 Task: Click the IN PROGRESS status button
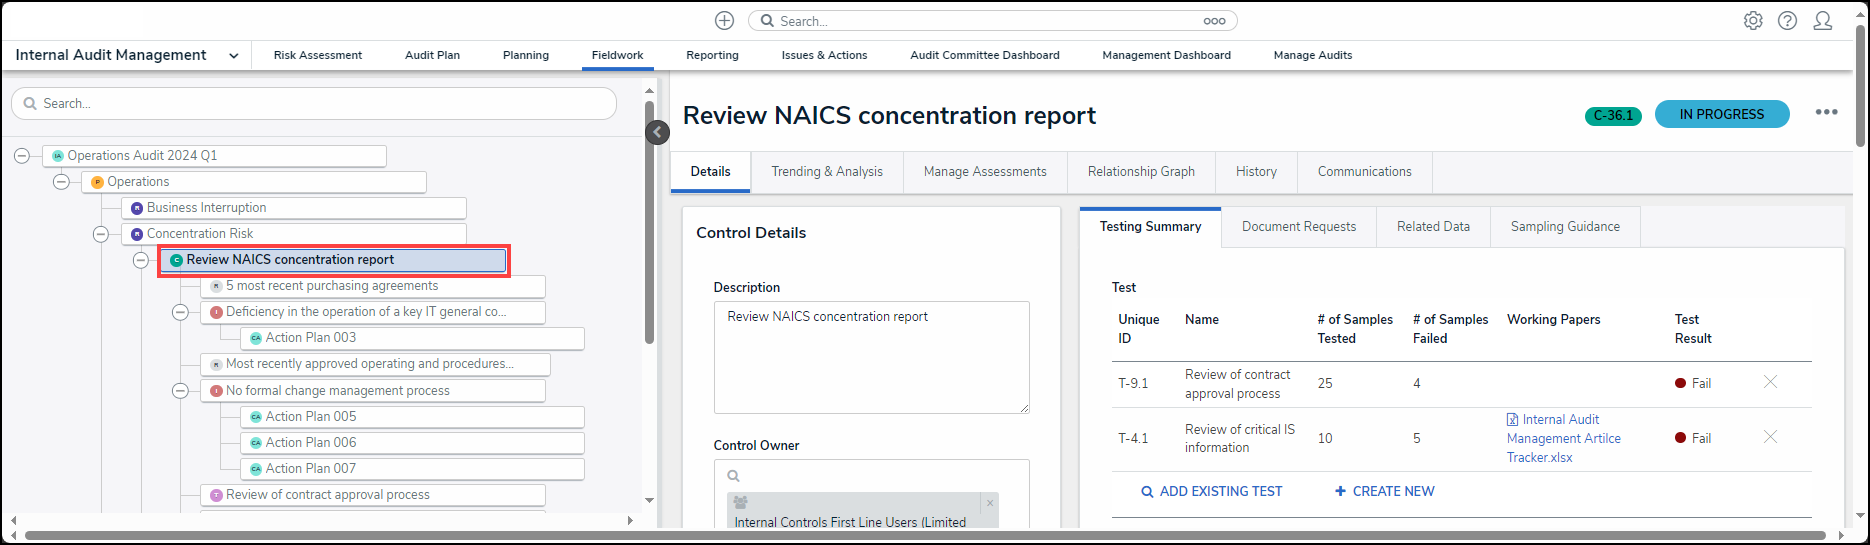pos(1721,115)
